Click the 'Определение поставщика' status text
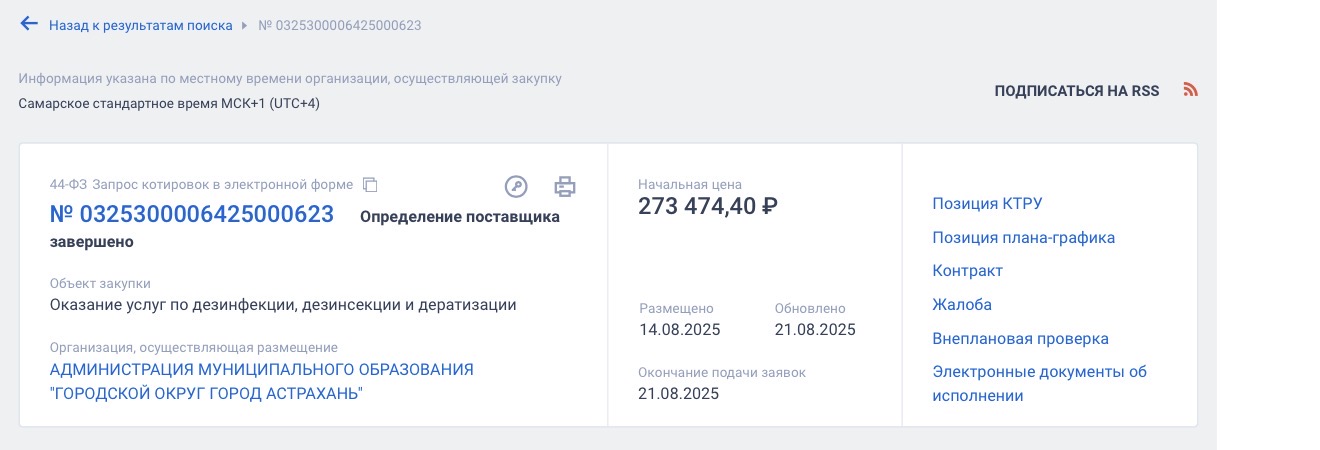The image size is (1320, 450). tap(459, 216)
